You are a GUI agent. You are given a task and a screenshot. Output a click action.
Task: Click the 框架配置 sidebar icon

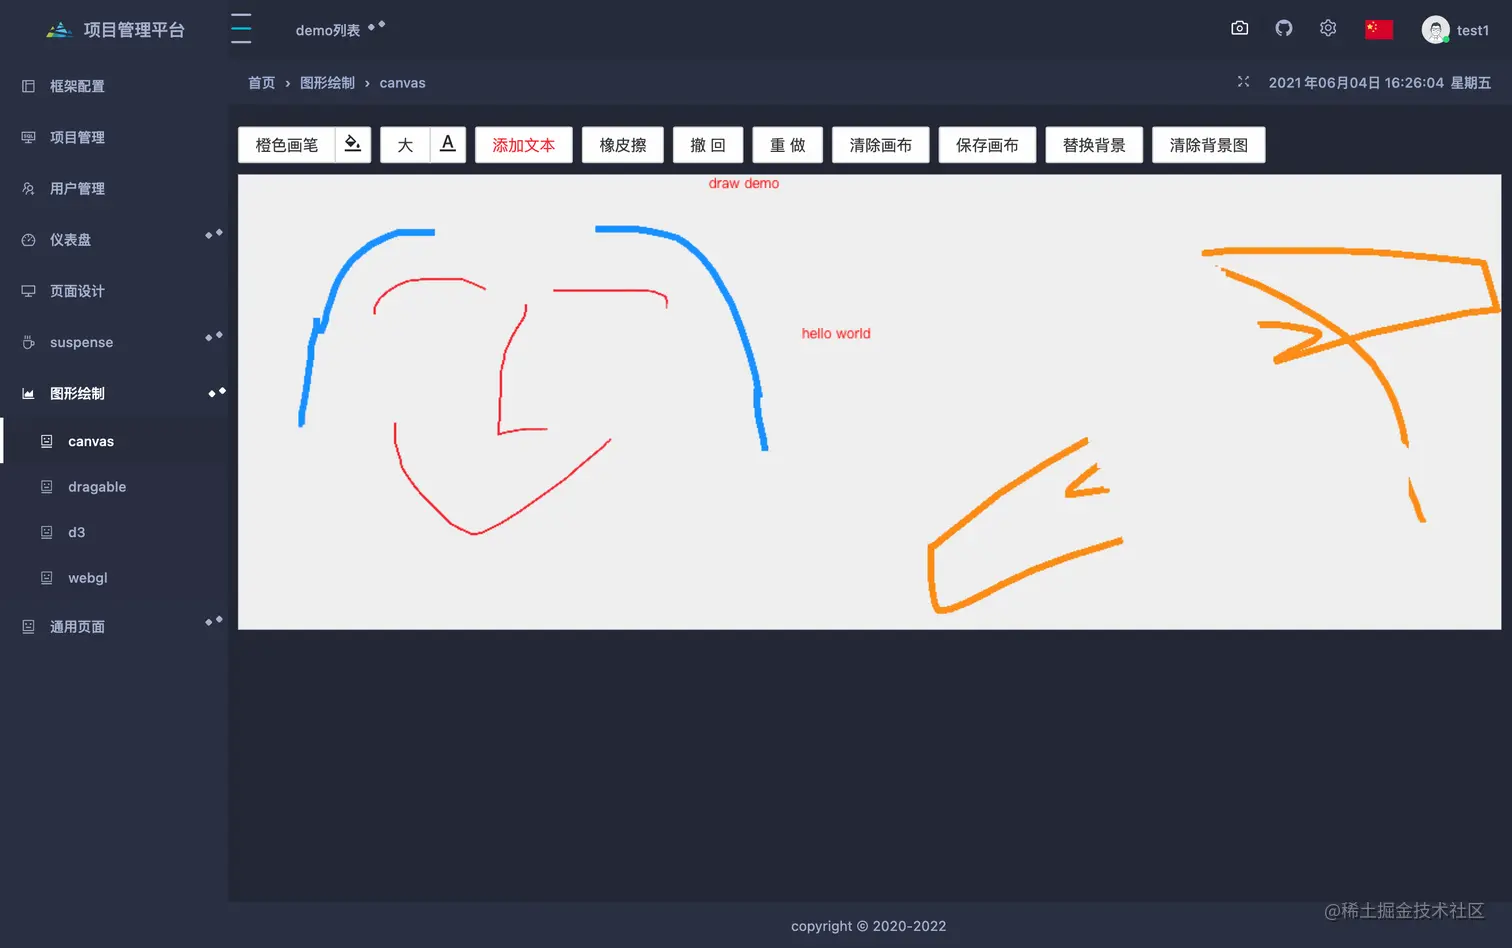pyautogui.click(x=28, y=86)
